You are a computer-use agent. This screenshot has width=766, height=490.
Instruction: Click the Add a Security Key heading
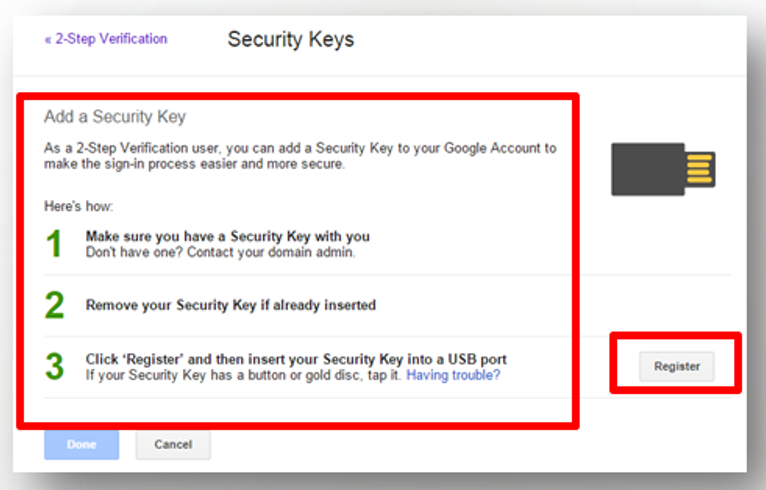pyautogui.click(x=115, y=117)
